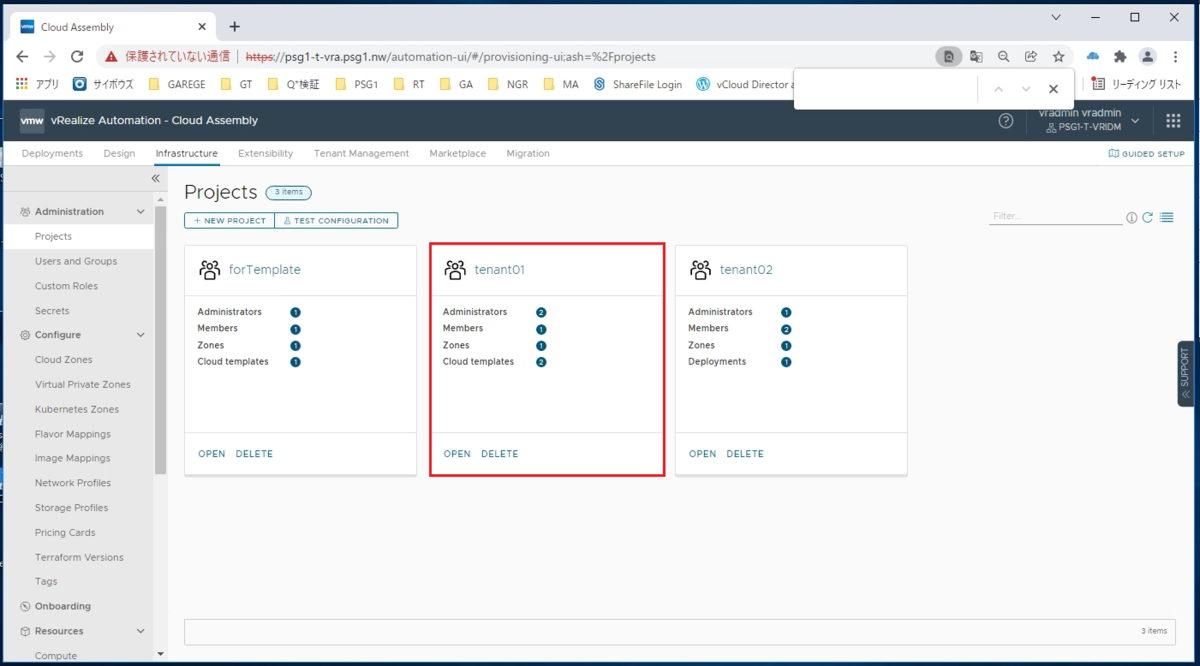
Task: Open the help question mark icon
Action: 1006,121
